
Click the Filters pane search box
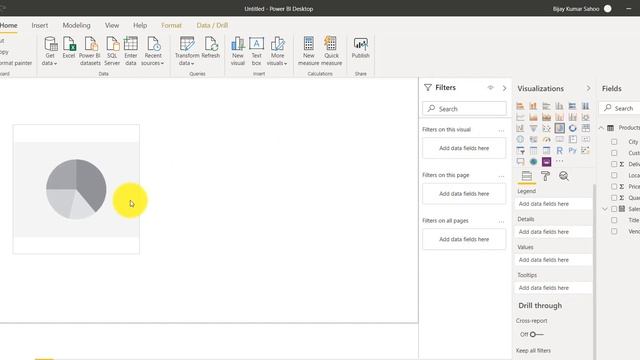pos(464,109)
